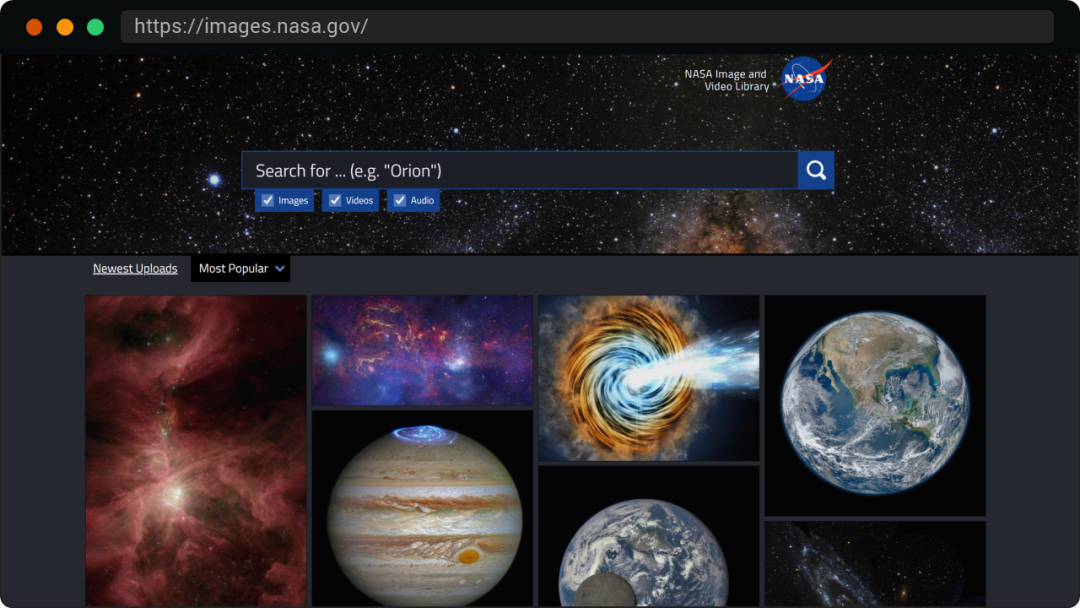Select the browser address bar URL
The height and width of the screenshot is (608, 1080).
pyautogui.click(x=587, y=26)
